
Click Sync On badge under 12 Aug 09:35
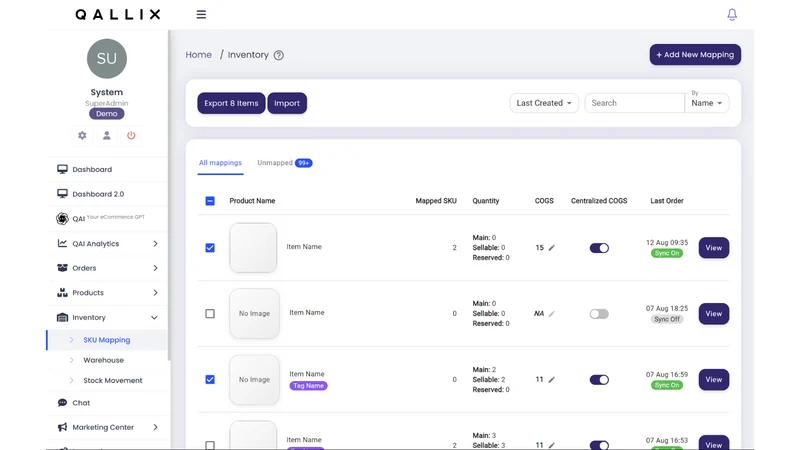coord(667,253)
